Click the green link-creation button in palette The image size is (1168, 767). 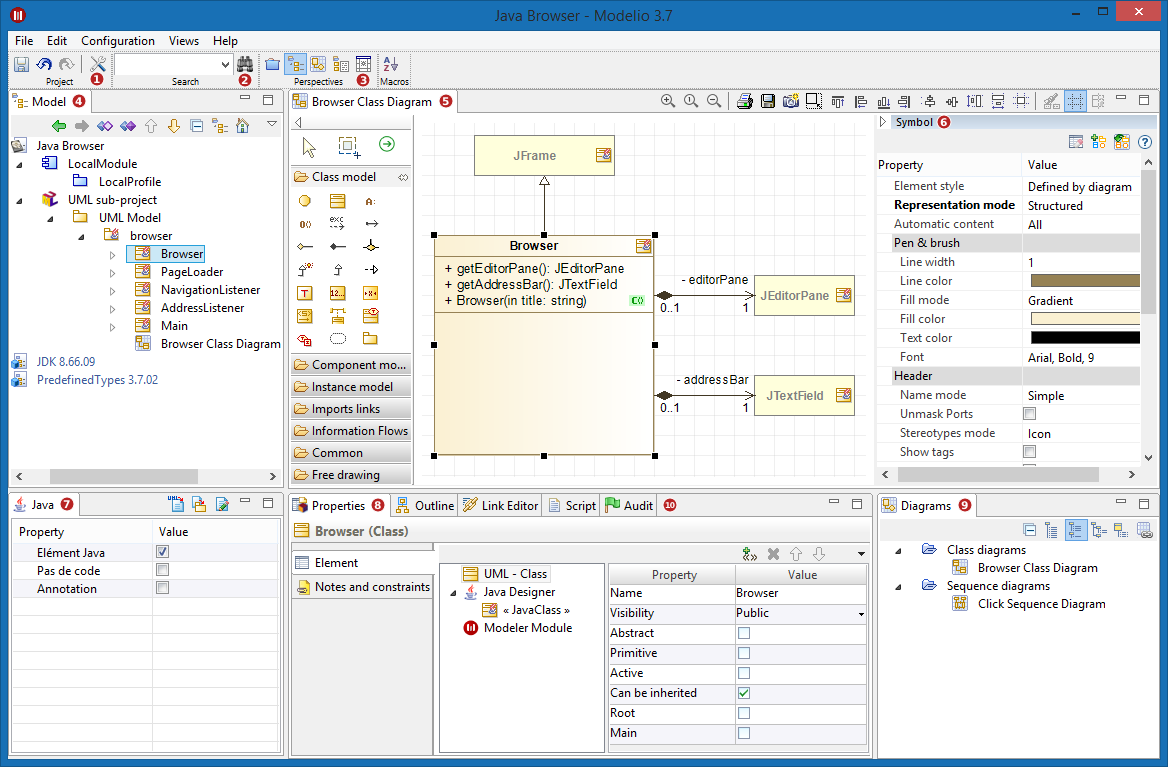coord(386,143)
